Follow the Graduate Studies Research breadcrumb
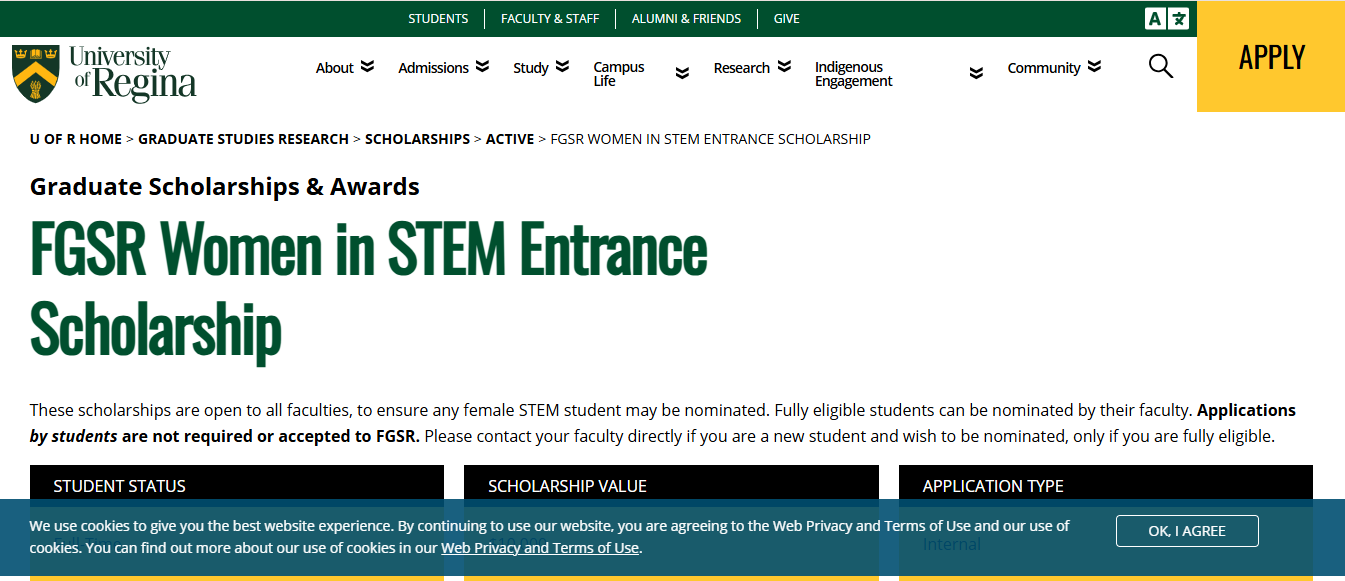This screenshot has height=581, width=1345. click(x=243, y=139)
